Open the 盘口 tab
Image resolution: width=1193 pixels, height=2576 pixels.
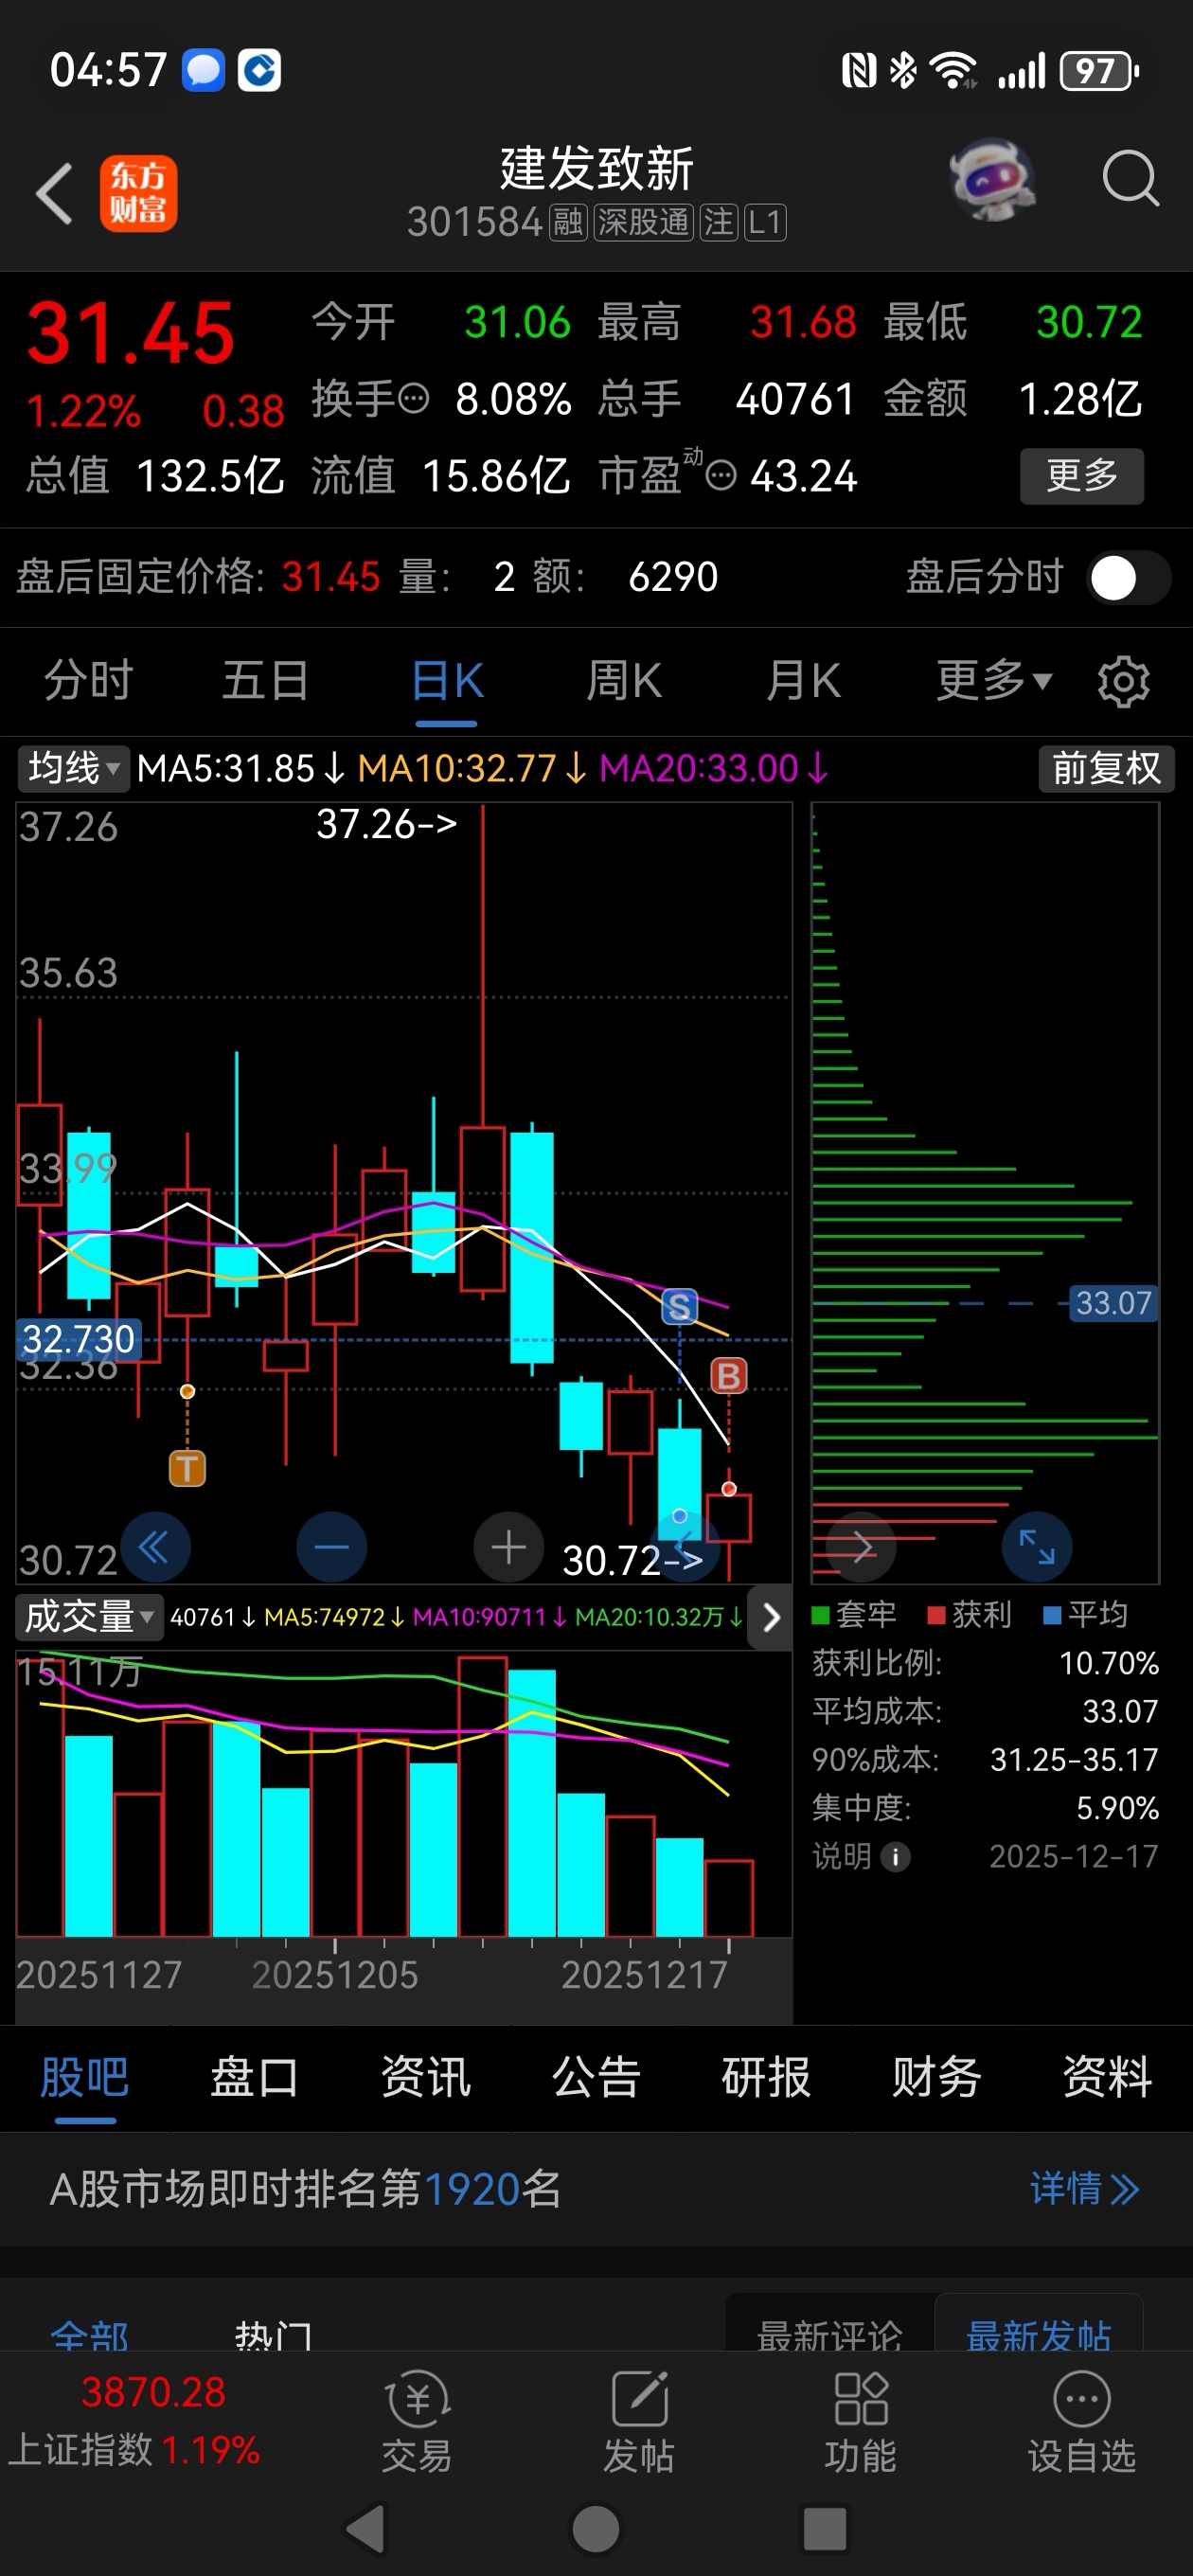[254, 2078]
